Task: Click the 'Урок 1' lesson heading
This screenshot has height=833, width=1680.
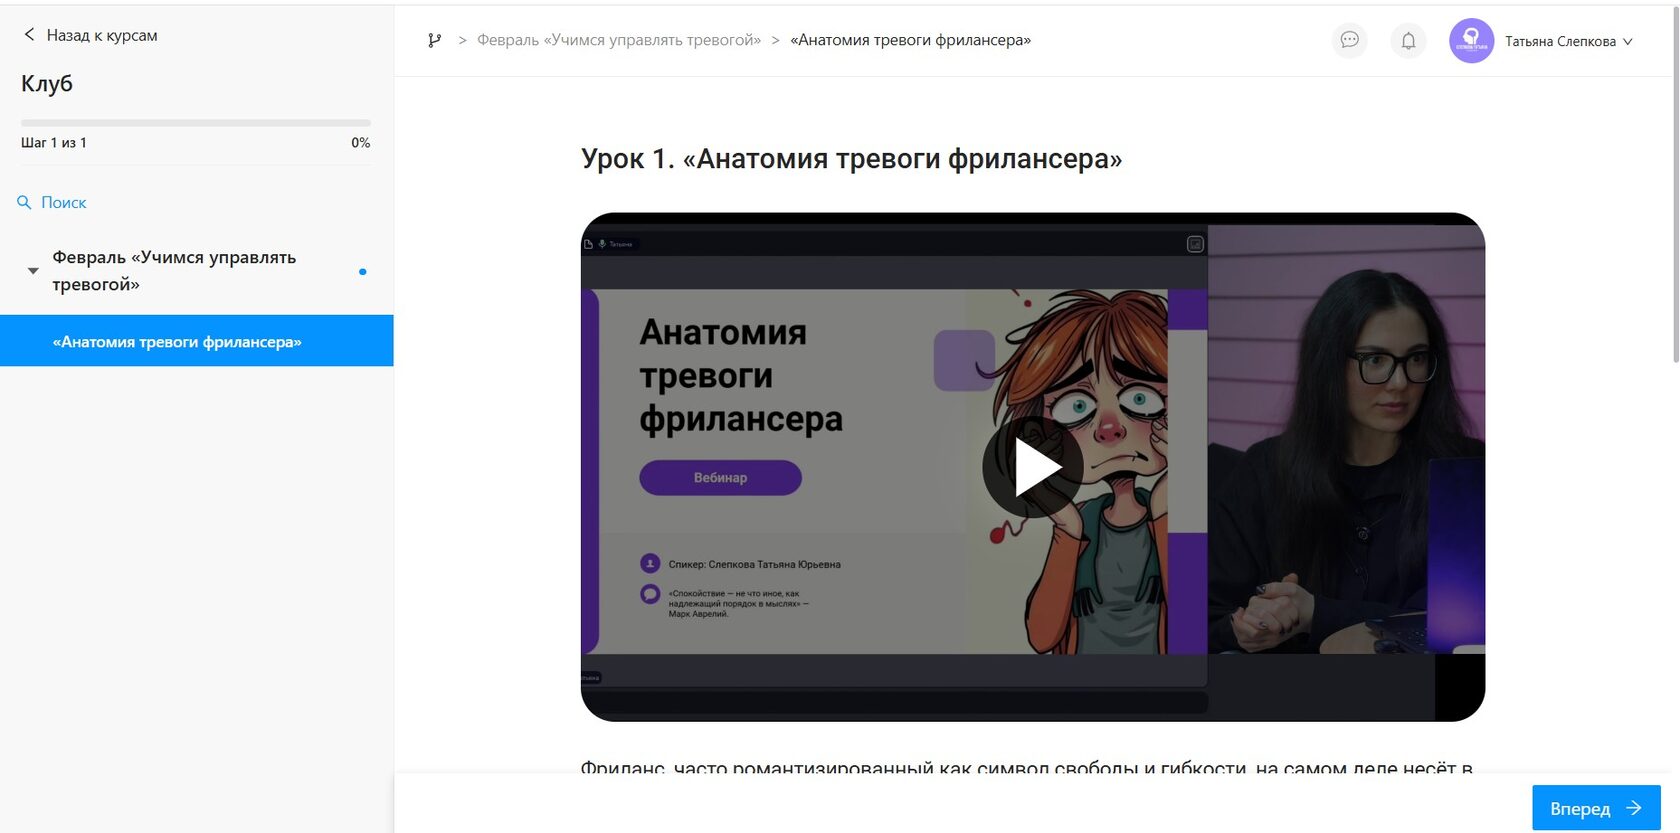Action: coord(851,159)
